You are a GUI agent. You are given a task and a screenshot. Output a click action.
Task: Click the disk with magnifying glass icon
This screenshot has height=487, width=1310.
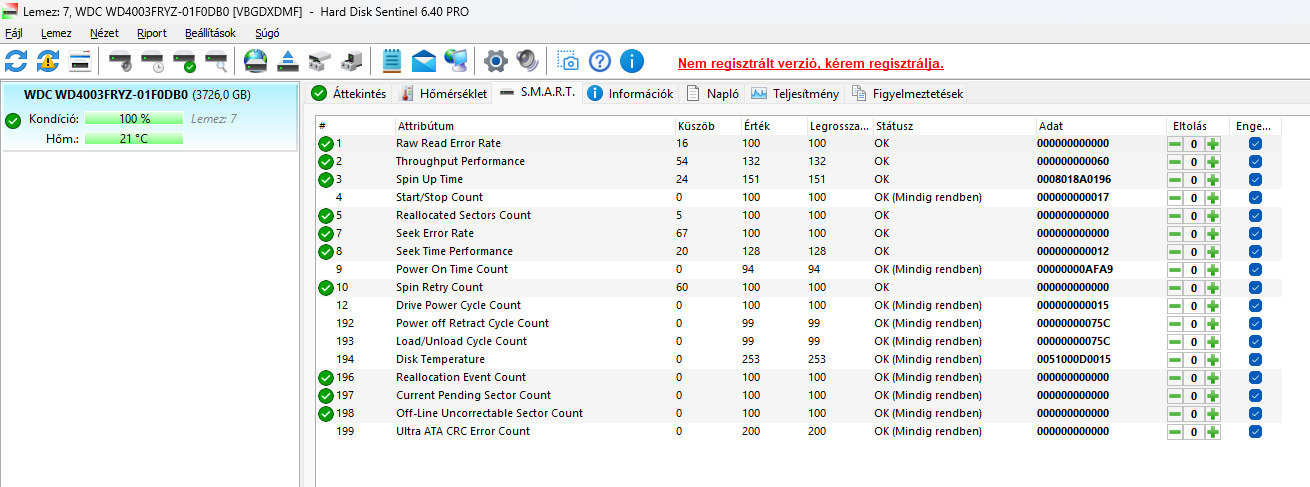(x=216, y=61)
